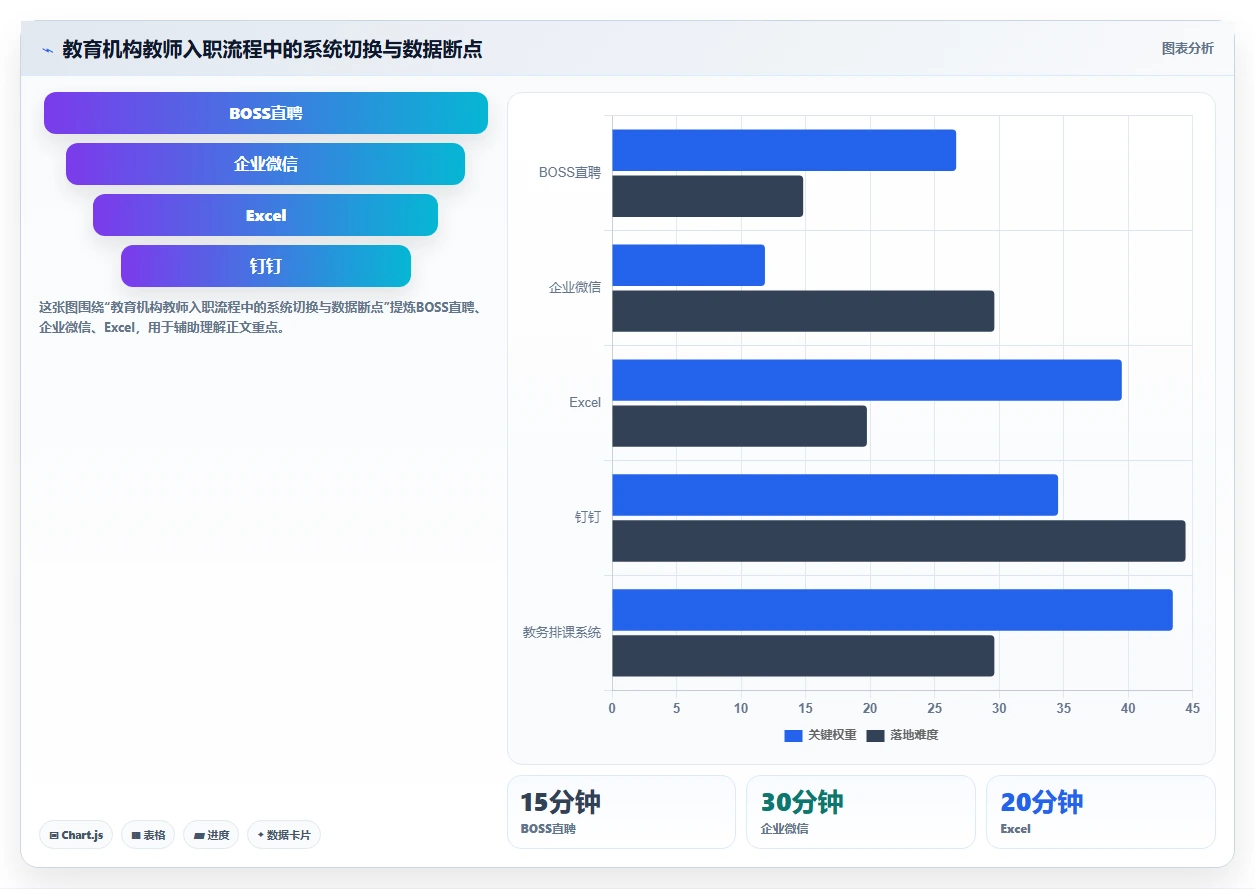Click the 表格 tag chip
Image resolution: width=1255 pixels, height=889 pixels.
pos(148,835)
